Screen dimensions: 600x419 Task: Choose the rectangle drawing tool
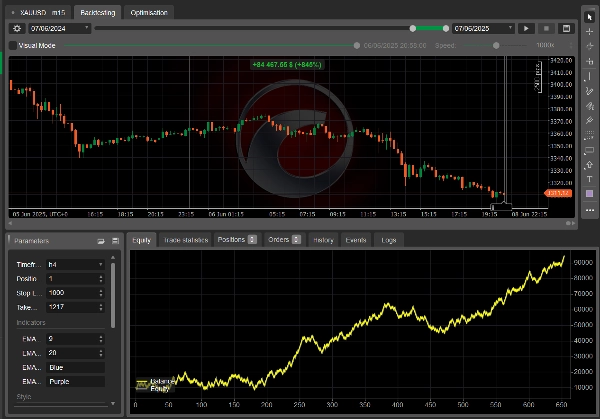(x=590, y=150)
